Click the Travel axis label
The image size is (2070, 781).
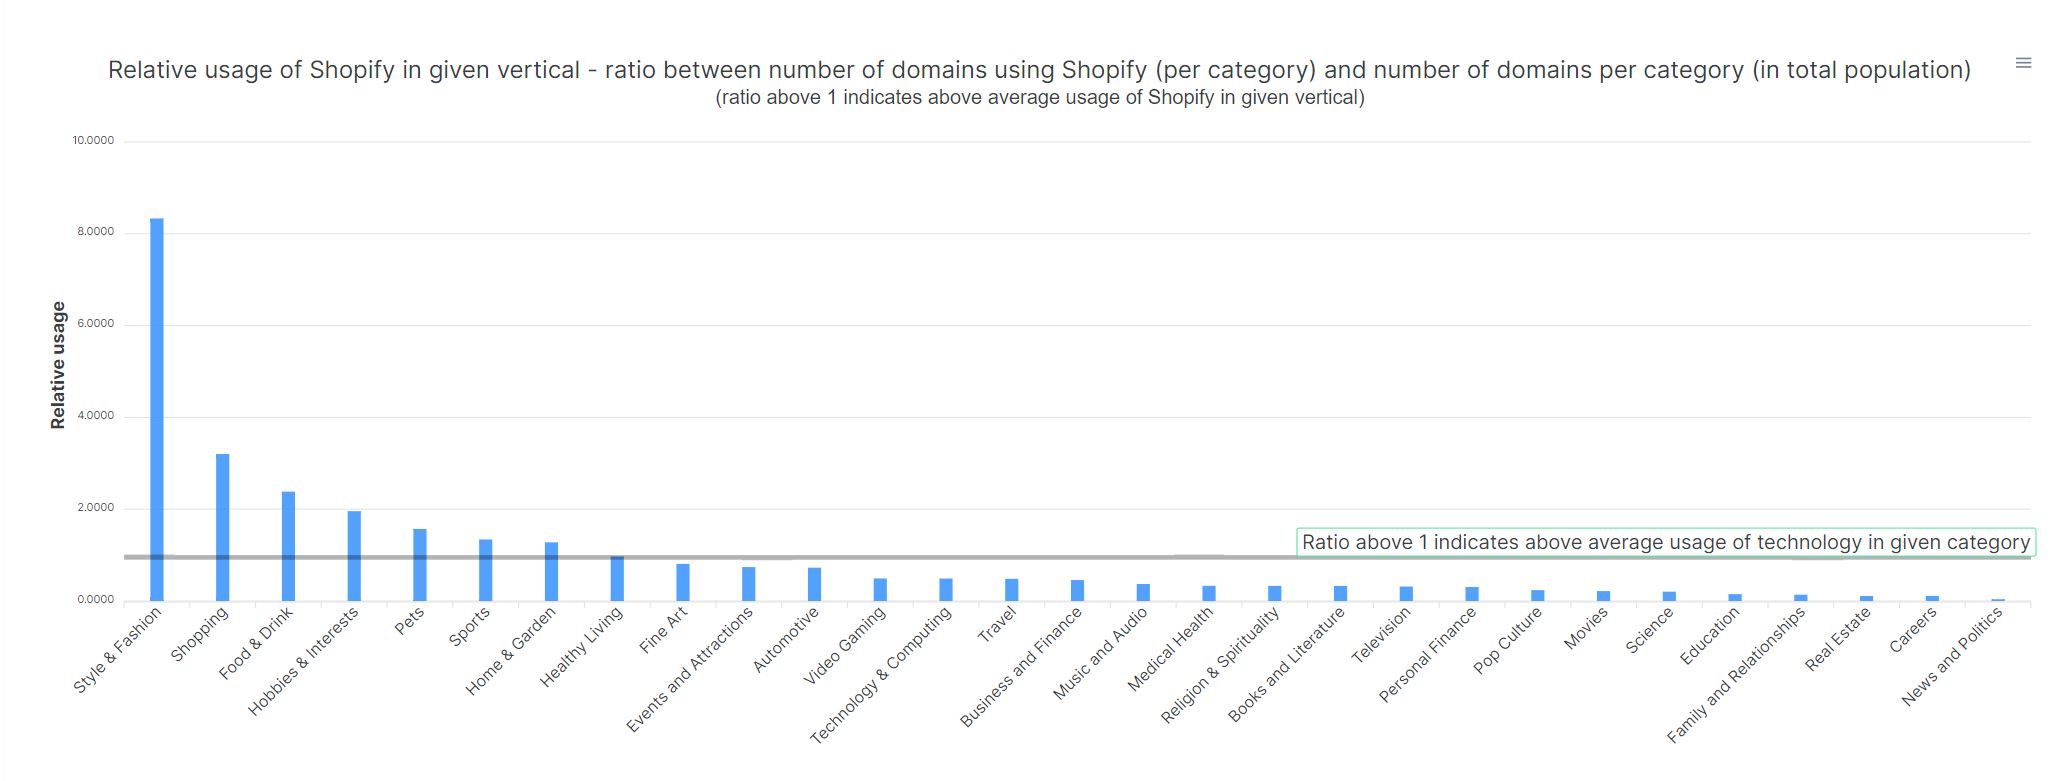(x=998, y=625)
